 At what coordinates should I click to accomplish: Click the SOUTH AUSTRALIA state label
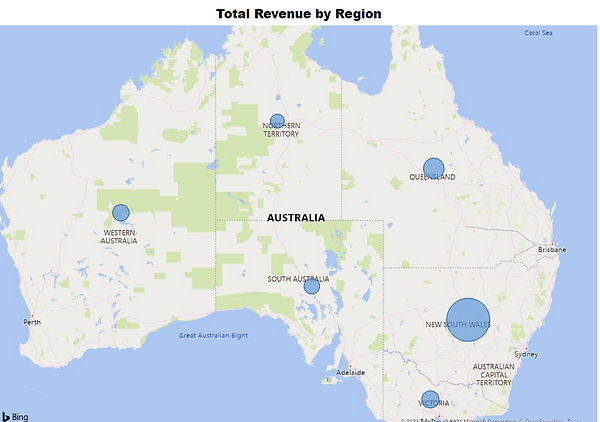(x=298, y=279)
